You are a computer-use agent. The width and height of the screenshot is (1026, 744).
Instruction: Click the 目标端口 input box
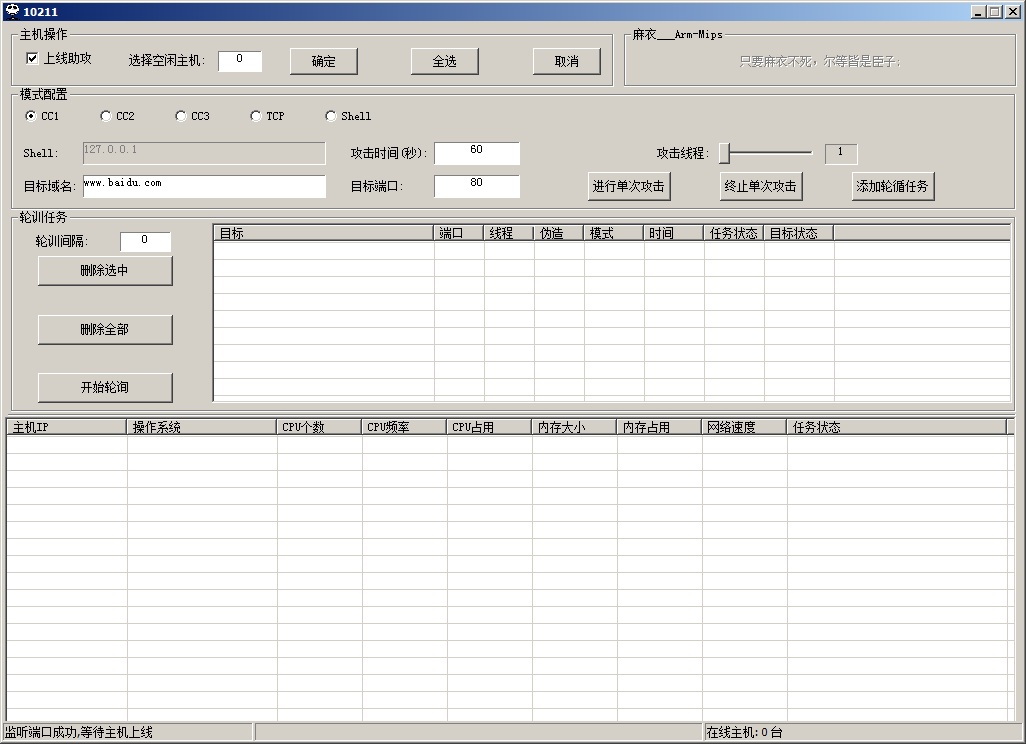coord(476,186)
